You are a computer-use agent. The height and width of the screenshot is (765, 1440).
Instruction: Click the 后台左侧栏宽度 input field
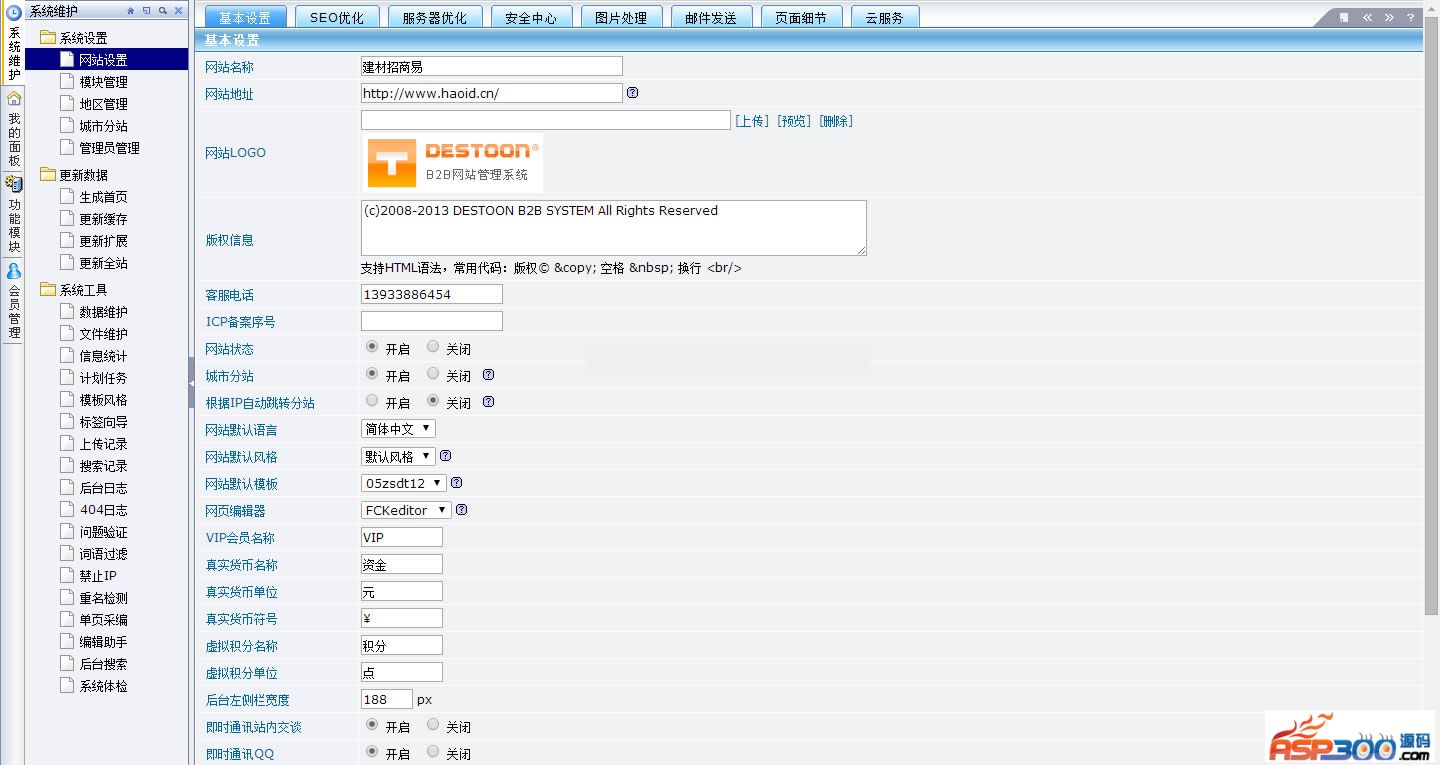[387, 699]
